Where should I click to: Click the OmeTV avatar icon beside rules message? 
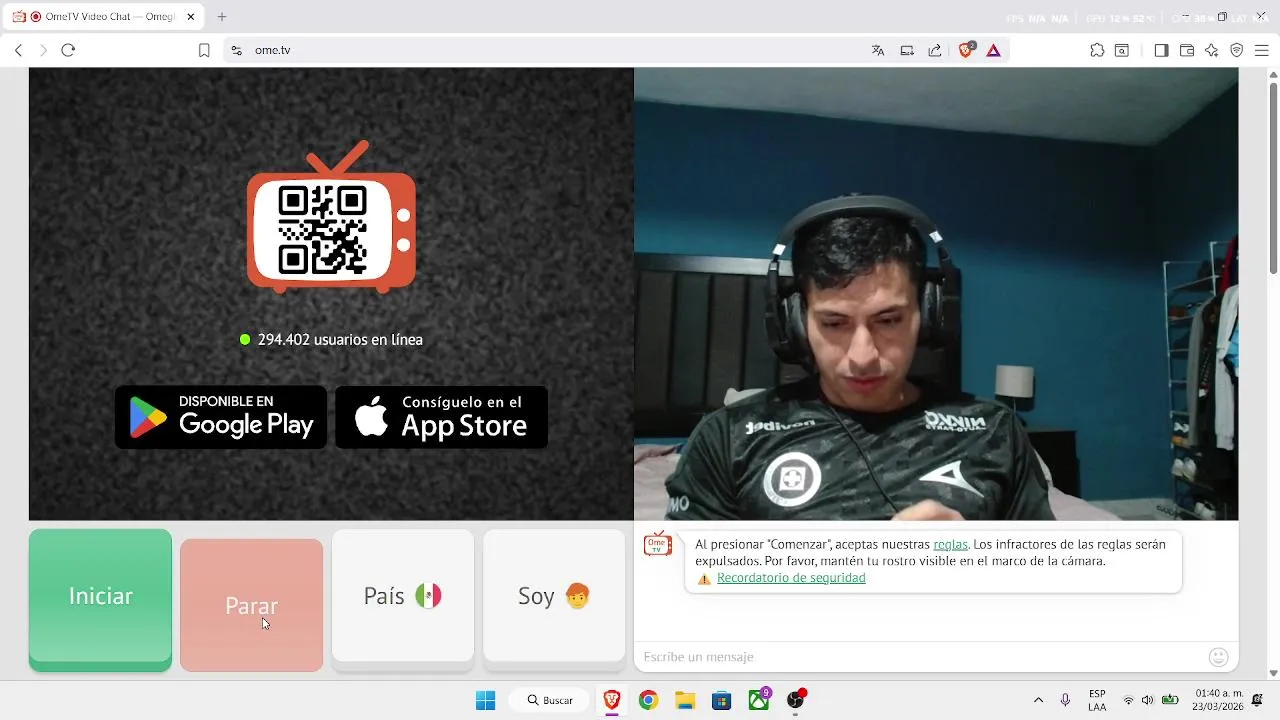657,545
